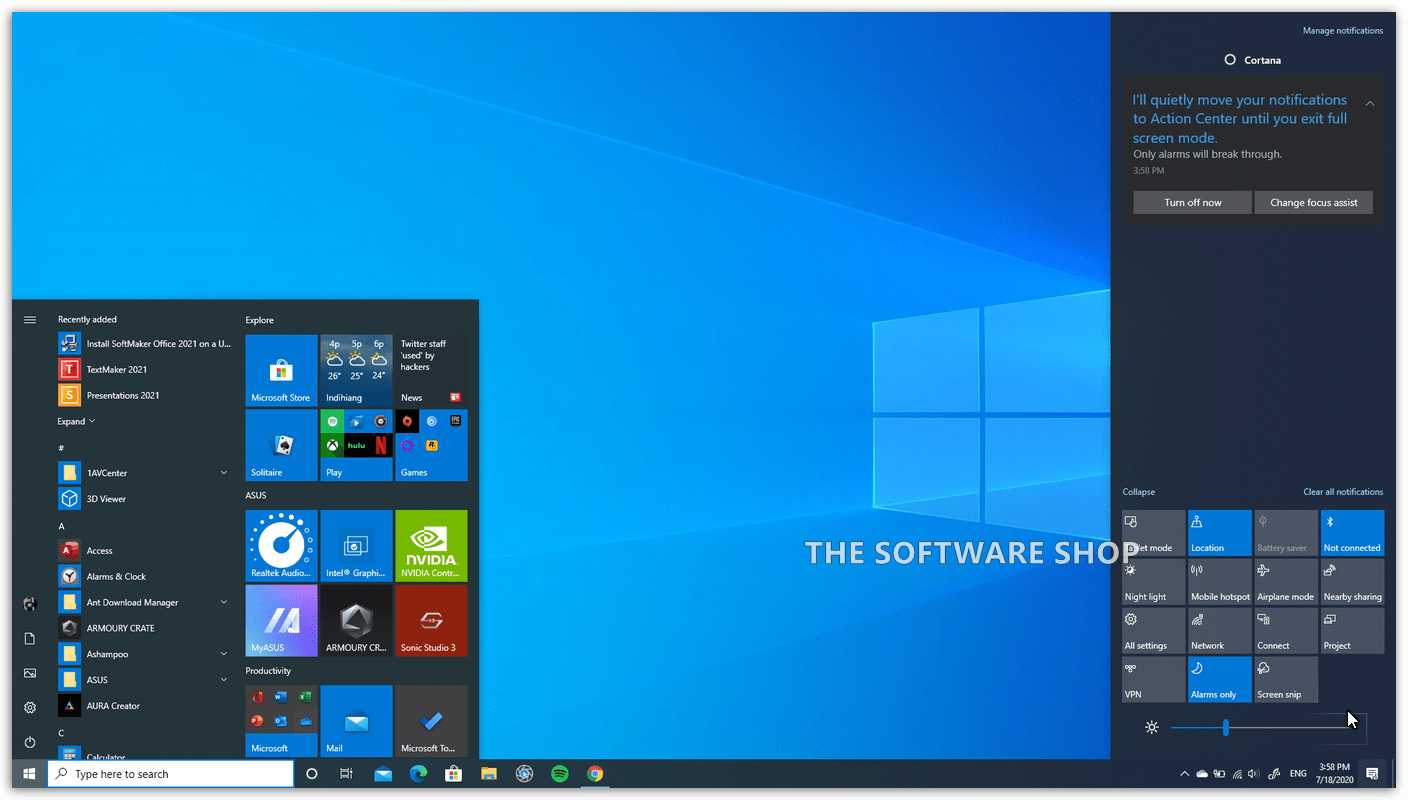Launch Solitaire from the Start menu tiles

pos(281,445)
